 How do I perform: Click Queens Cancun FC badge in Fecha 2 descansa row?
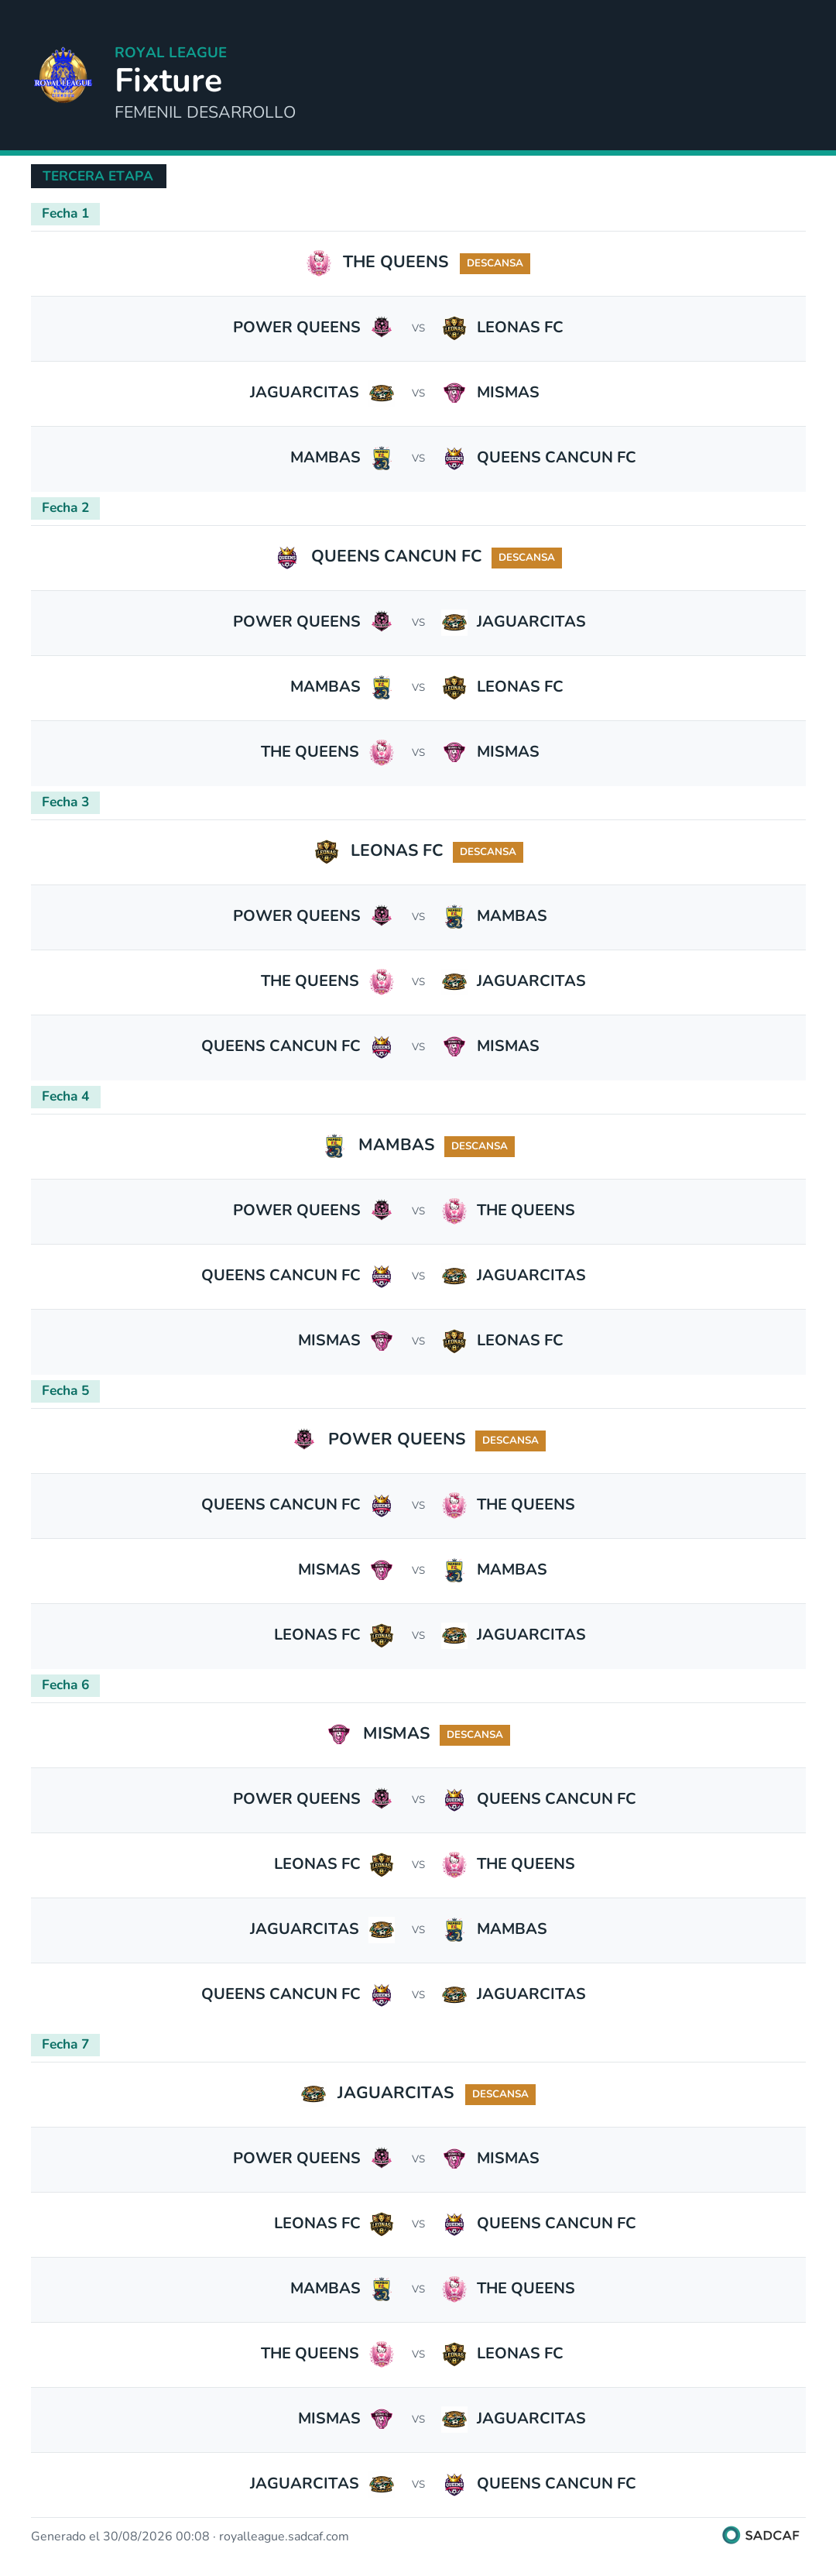(287, 557)
